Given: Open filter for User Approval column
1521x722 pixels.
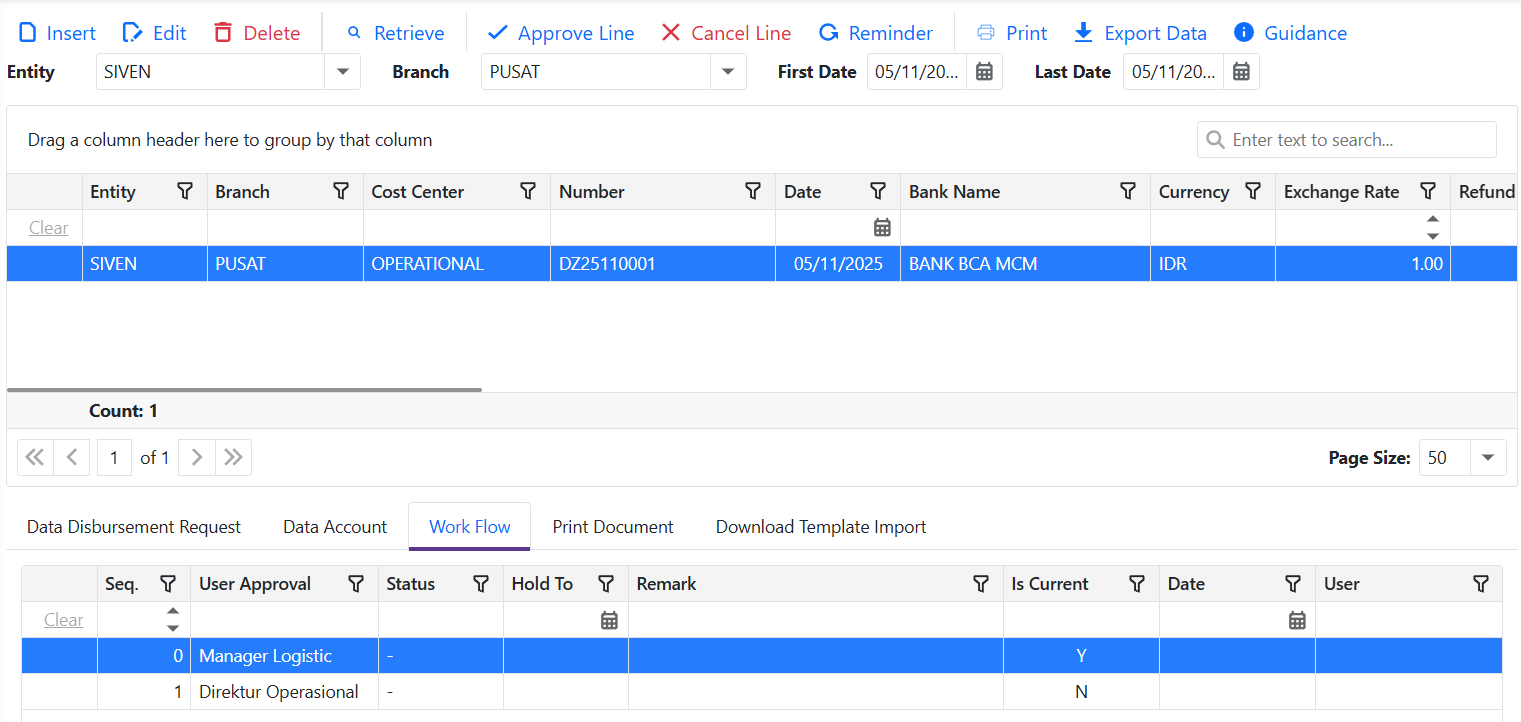Looking at the screenshot, I should tap(356, 583).
